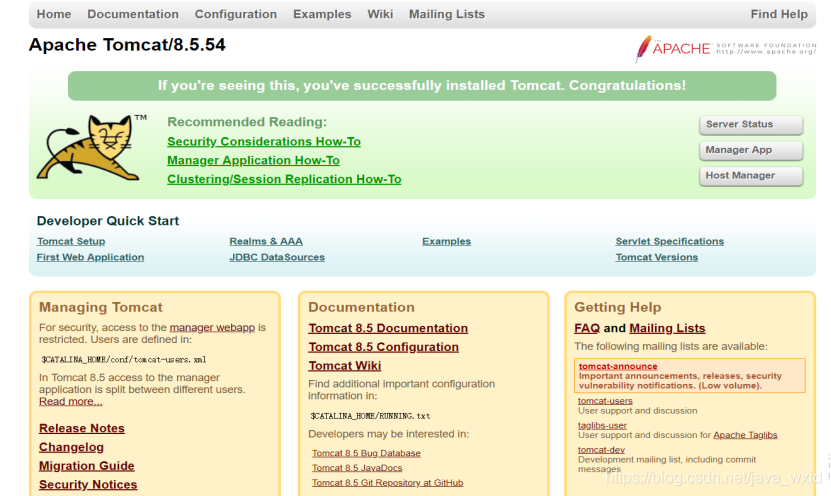Open the tomcat-dev mailing list link

601,450
